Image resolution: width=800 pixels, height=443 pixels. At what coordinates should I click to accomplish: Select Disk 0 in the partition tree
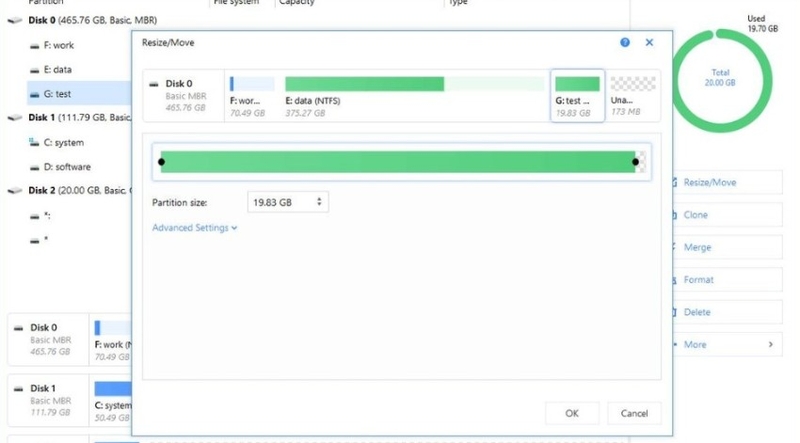click(92, 20)
